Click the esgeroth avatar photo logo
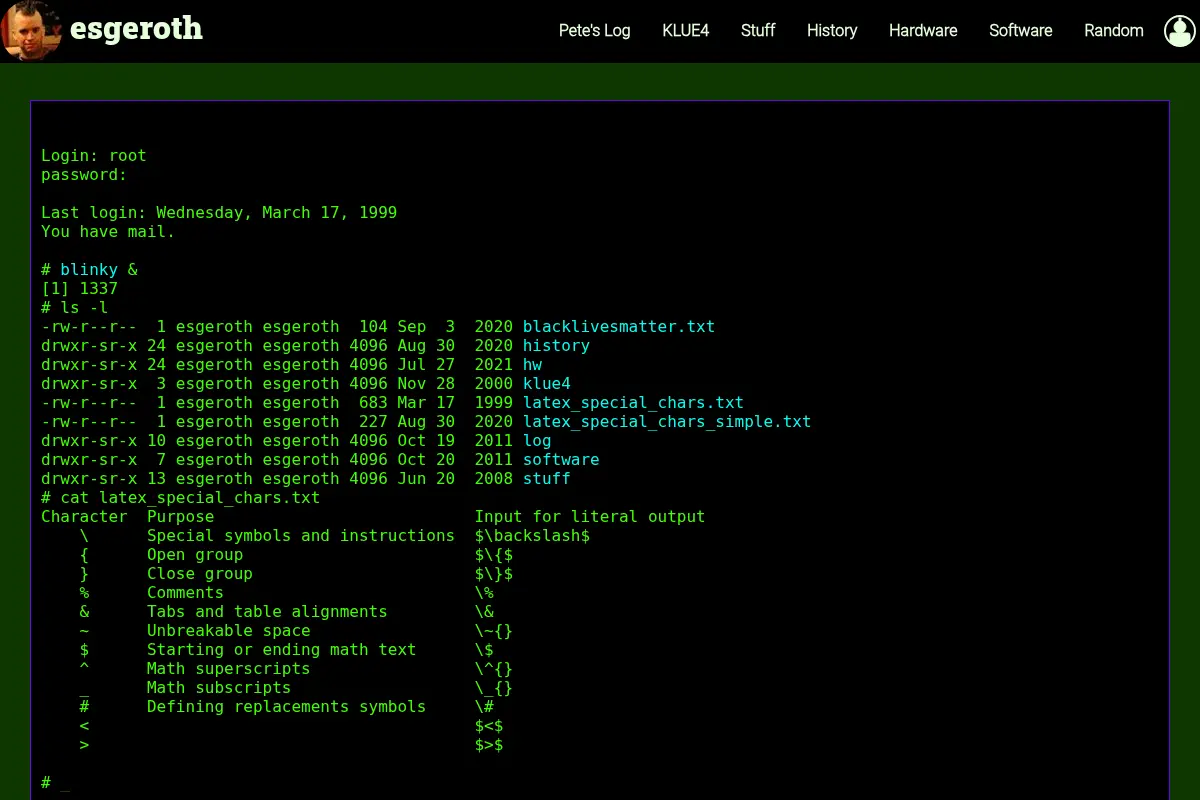 pos(32,30)
